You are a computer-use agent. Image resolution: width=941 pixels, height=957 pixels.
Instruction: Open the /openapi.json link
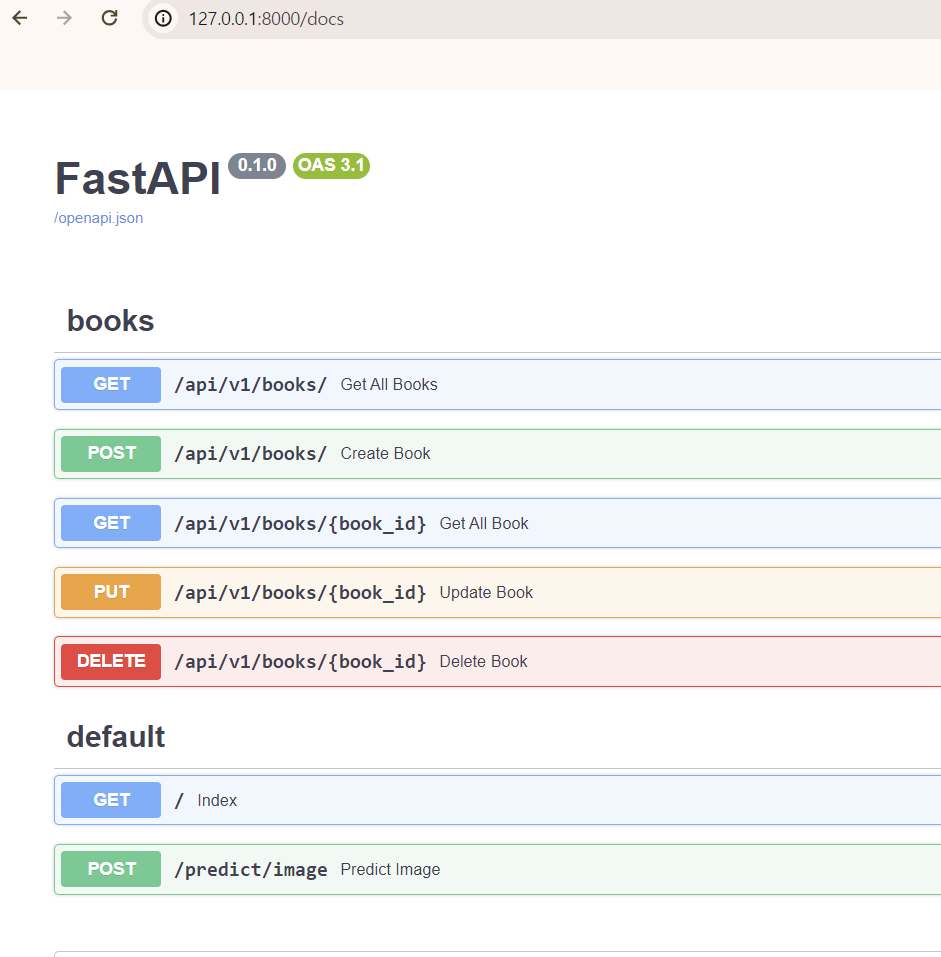pyautogui.click(x=99, y=218)
